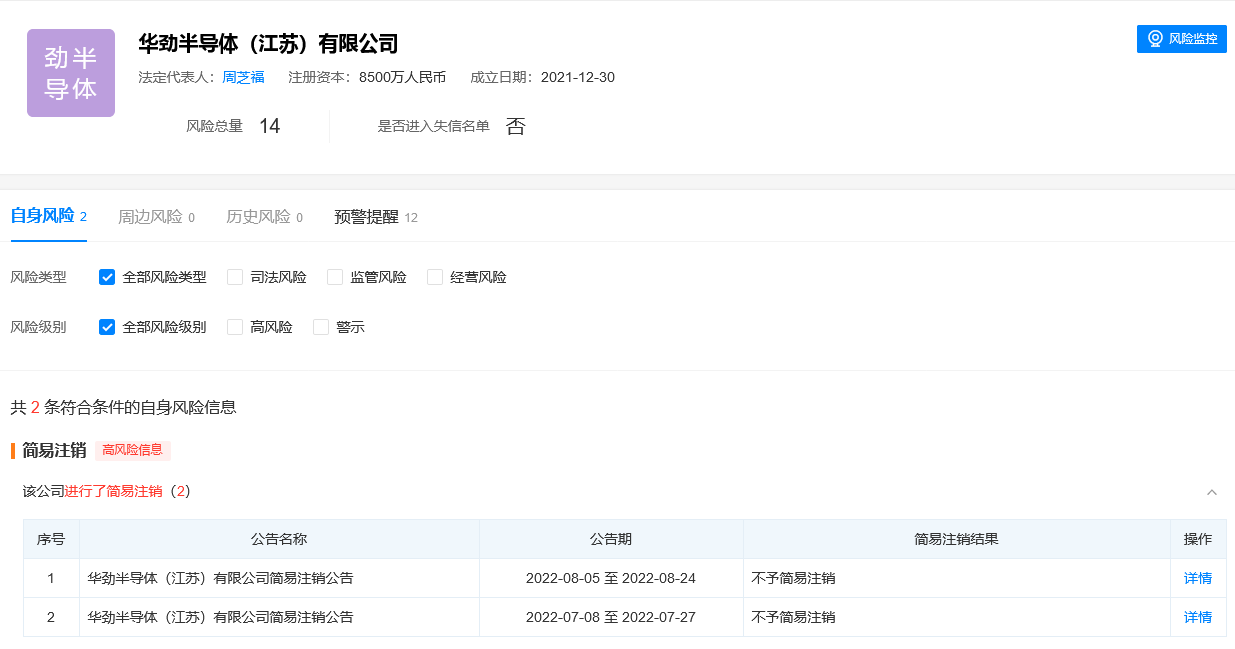Screen dimensions: 1235x649
Task: Switch to the 周边风险 tab
Action: click(x=156, y=217)
